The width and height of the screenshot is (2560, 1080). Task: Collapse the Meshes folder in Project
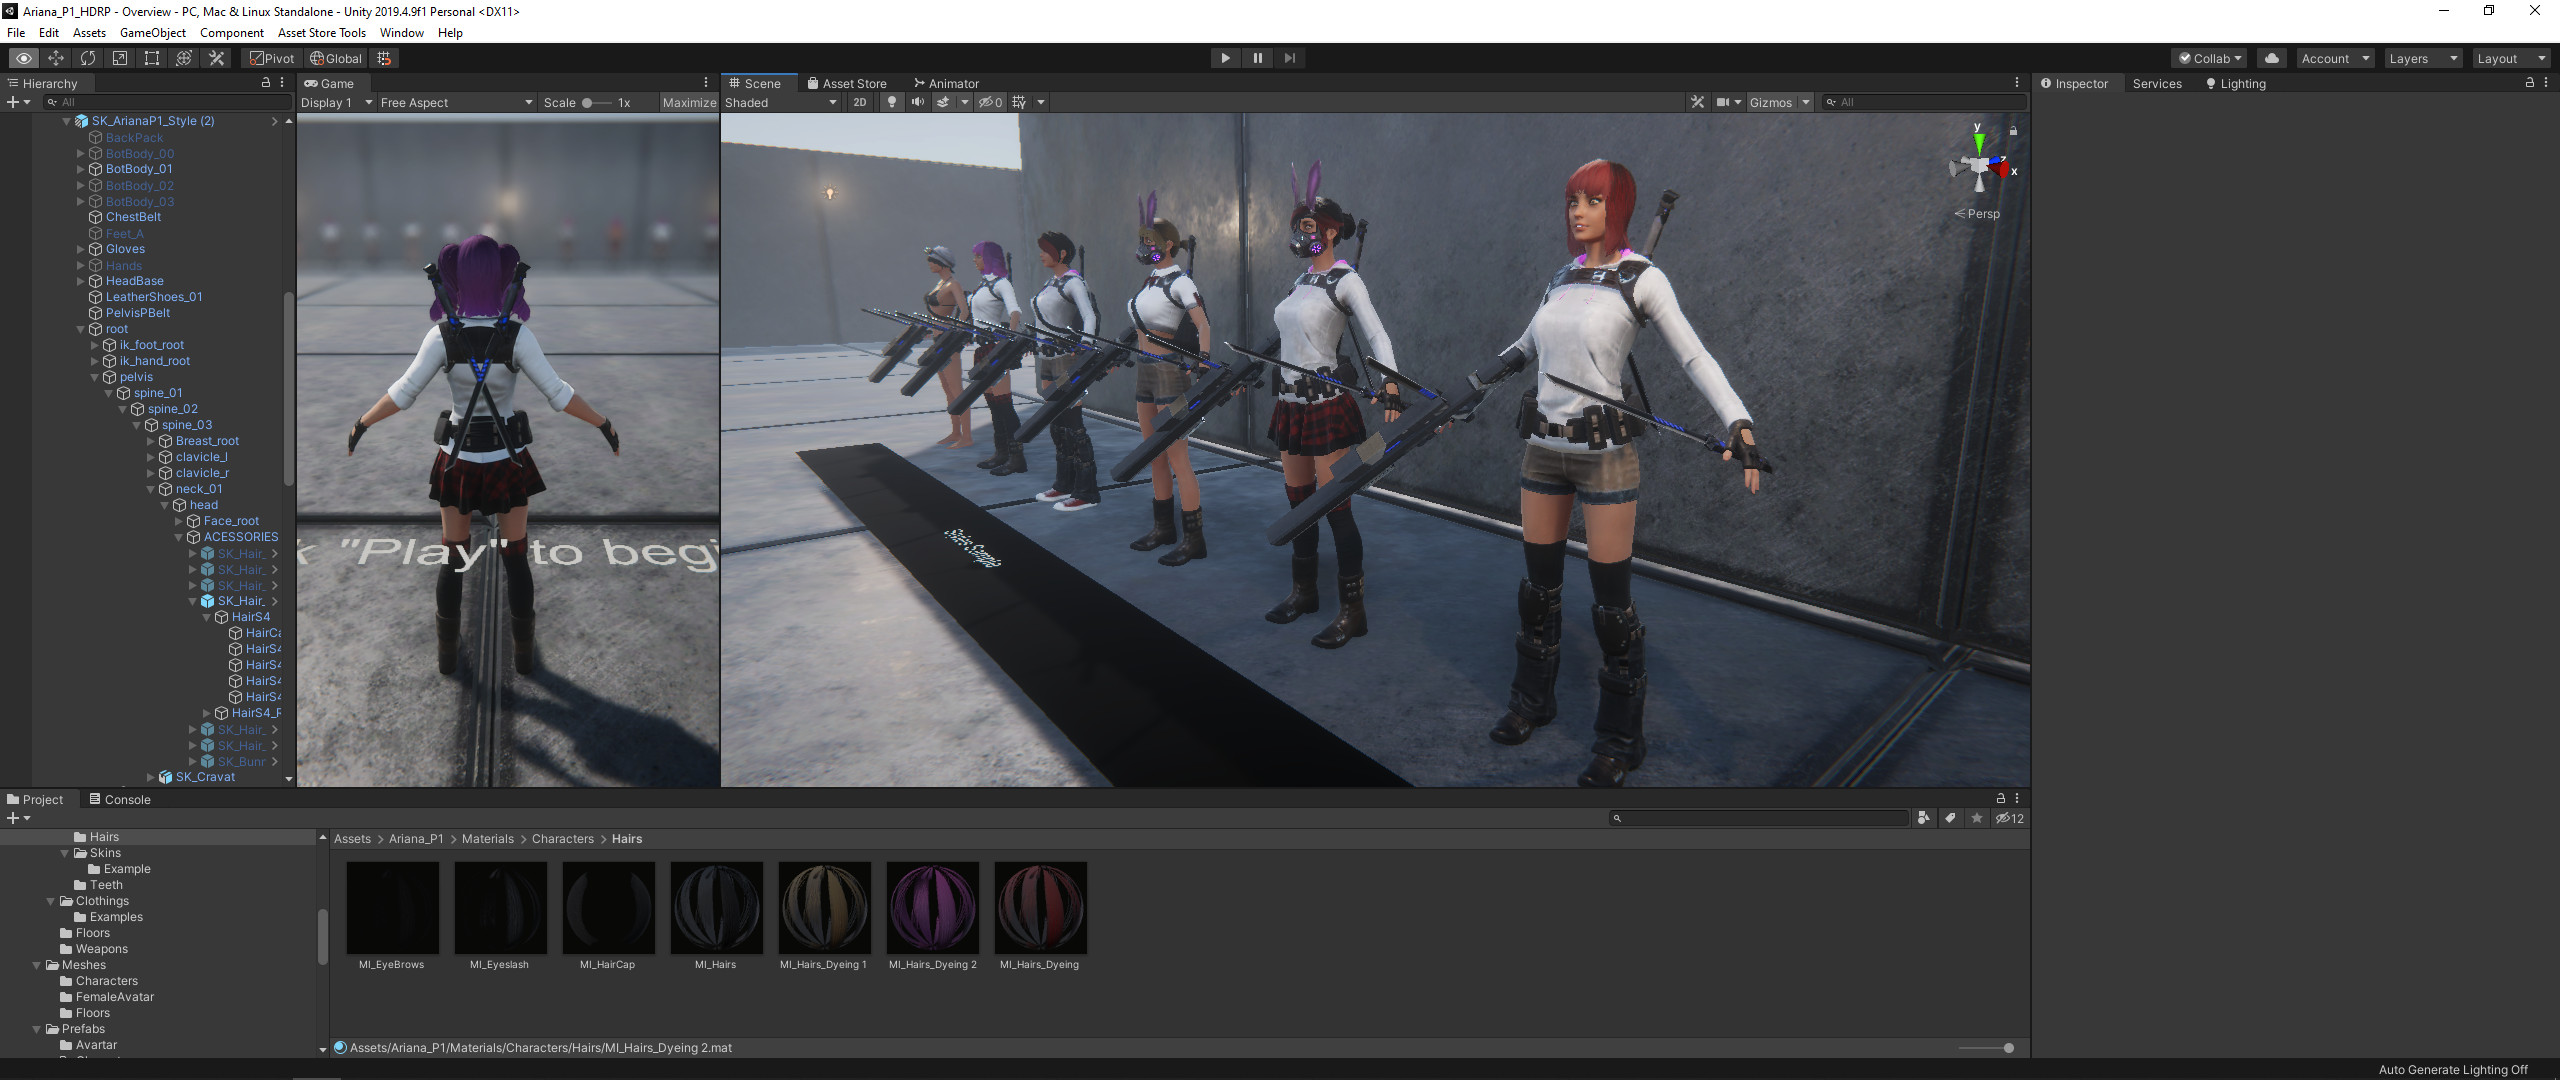[37, 965]
